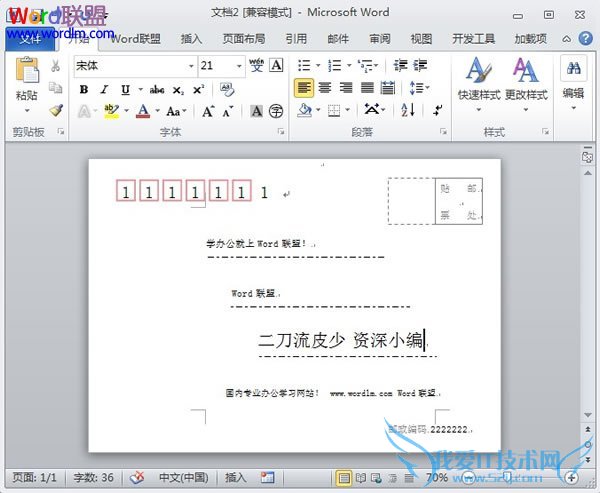Minimize the ribbon with the caret
The width and height of the screenshot is (600, 493).
(566, 39)
